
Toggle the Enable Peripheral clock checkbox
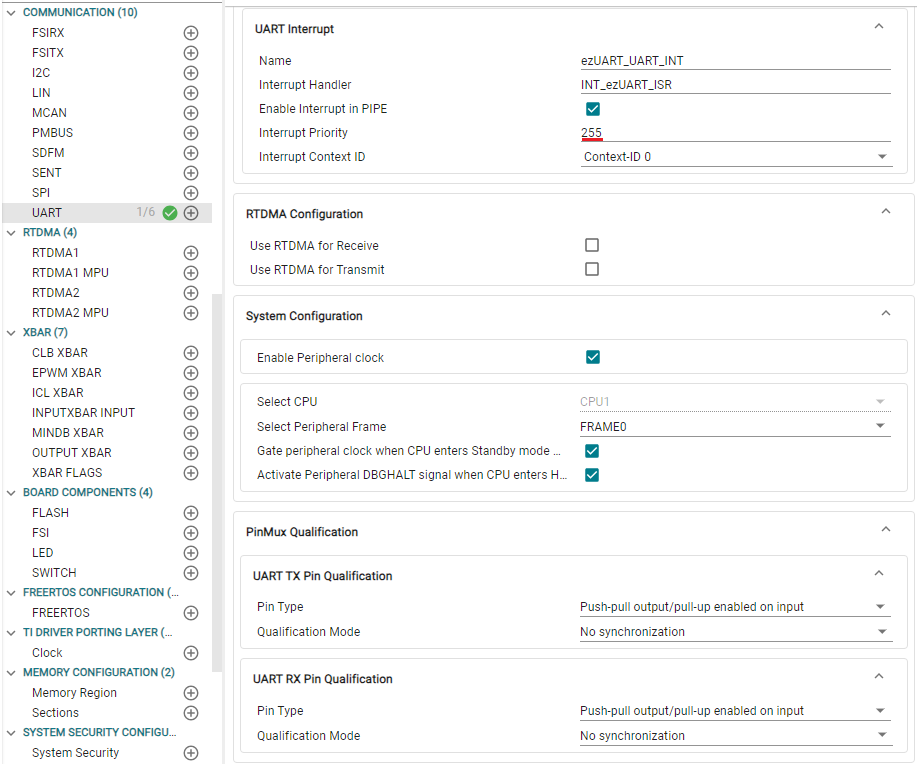(592, 357)
